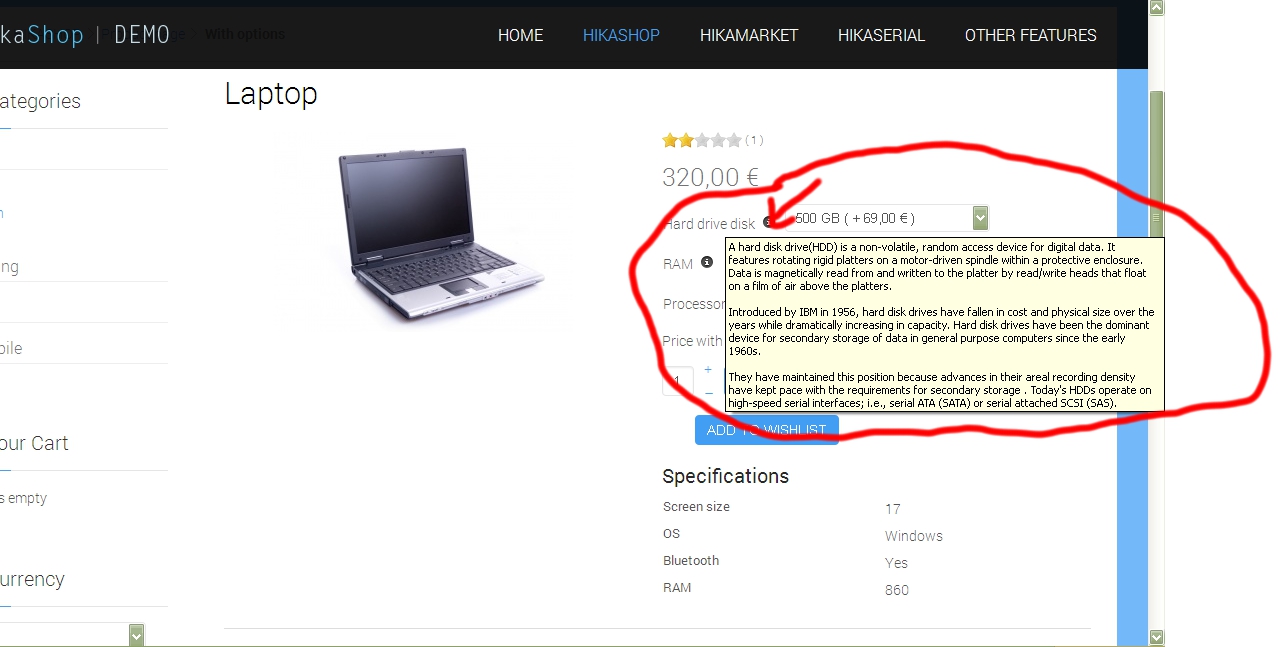Click the Hard drive disk info icon
The height and width of the screenshot is (647, 1283).
[x=768, y=222]
